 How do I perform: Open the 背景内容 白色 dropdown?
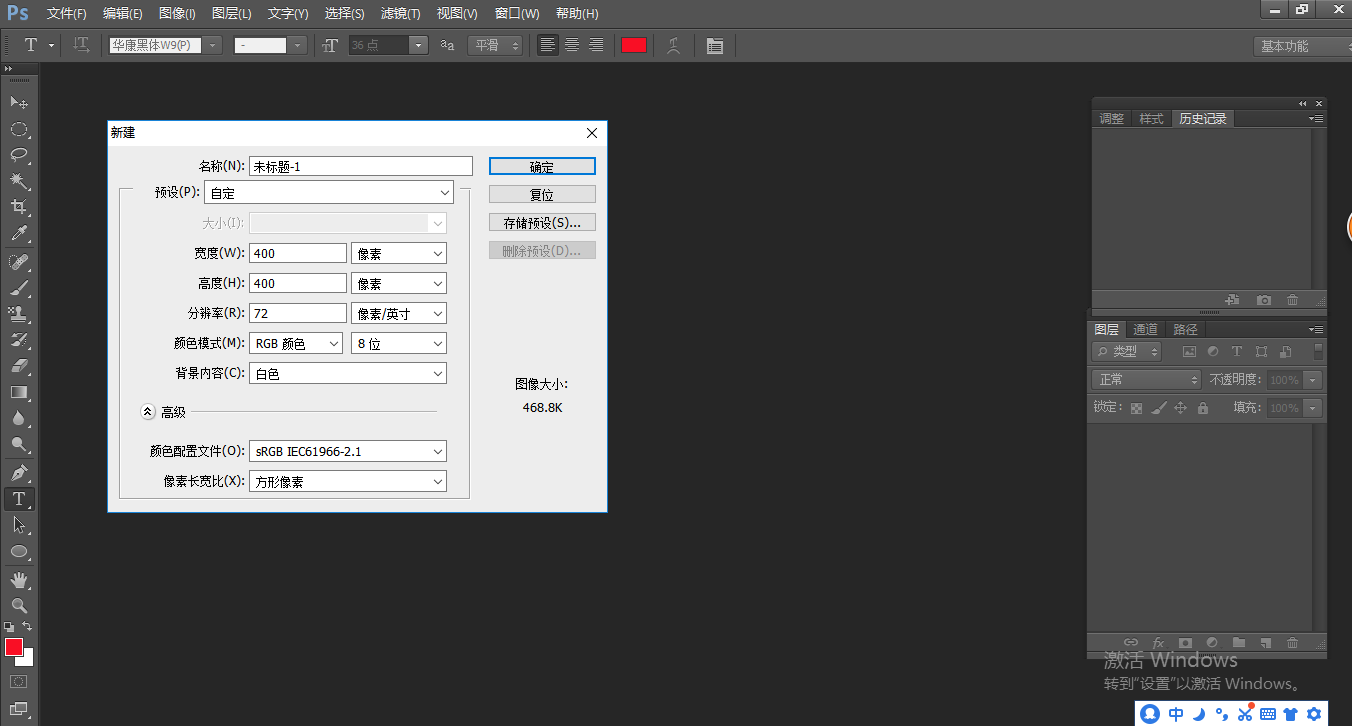[x=348, y=374]
